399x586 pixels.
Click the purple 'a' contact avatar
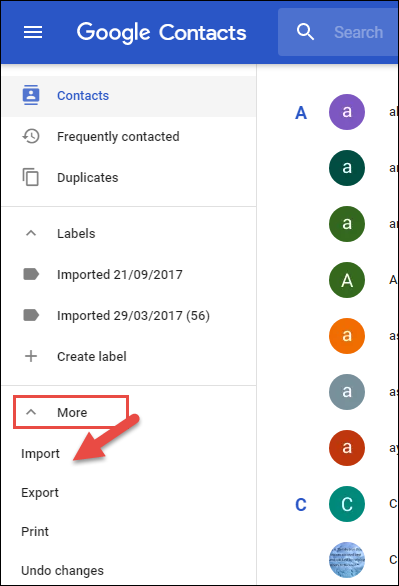coord(347,112)
